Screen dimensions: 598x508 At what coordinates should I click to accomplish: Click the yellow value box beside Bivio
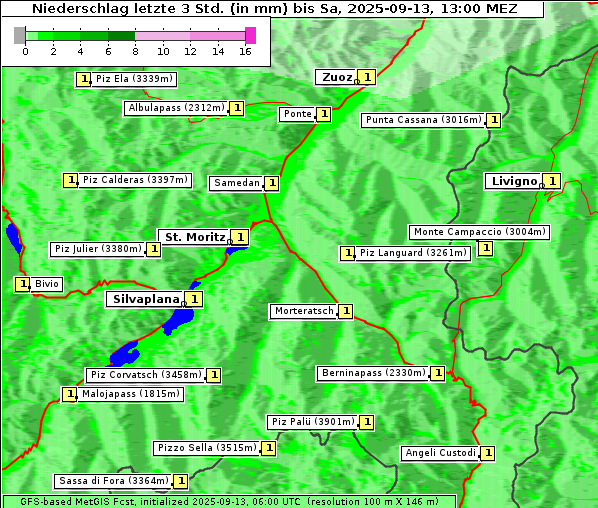coord(23,285)
